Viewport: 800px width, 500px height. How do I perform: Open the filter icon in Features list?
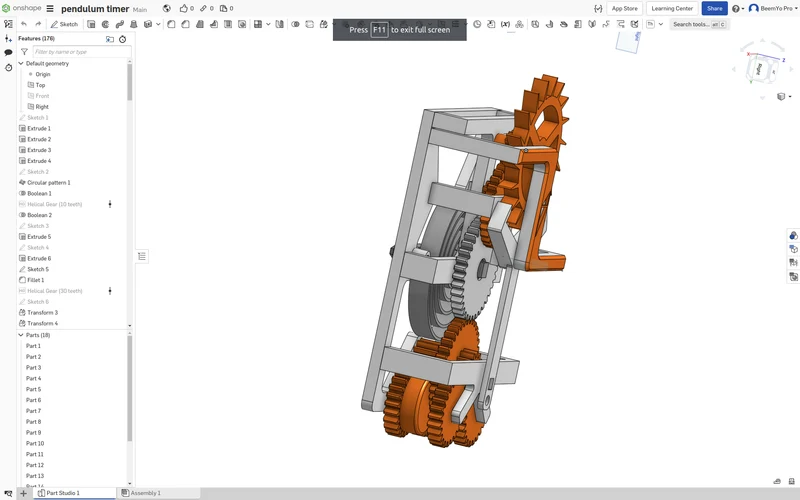pyautogui.click(x=24, y=52)
